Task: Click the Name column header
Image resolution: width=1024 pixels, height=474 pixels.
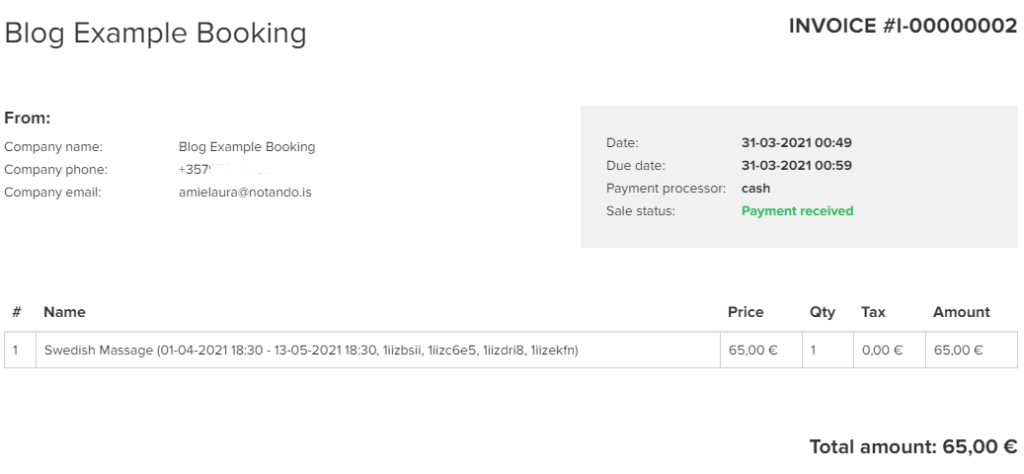Action: (x=64, y=312)
